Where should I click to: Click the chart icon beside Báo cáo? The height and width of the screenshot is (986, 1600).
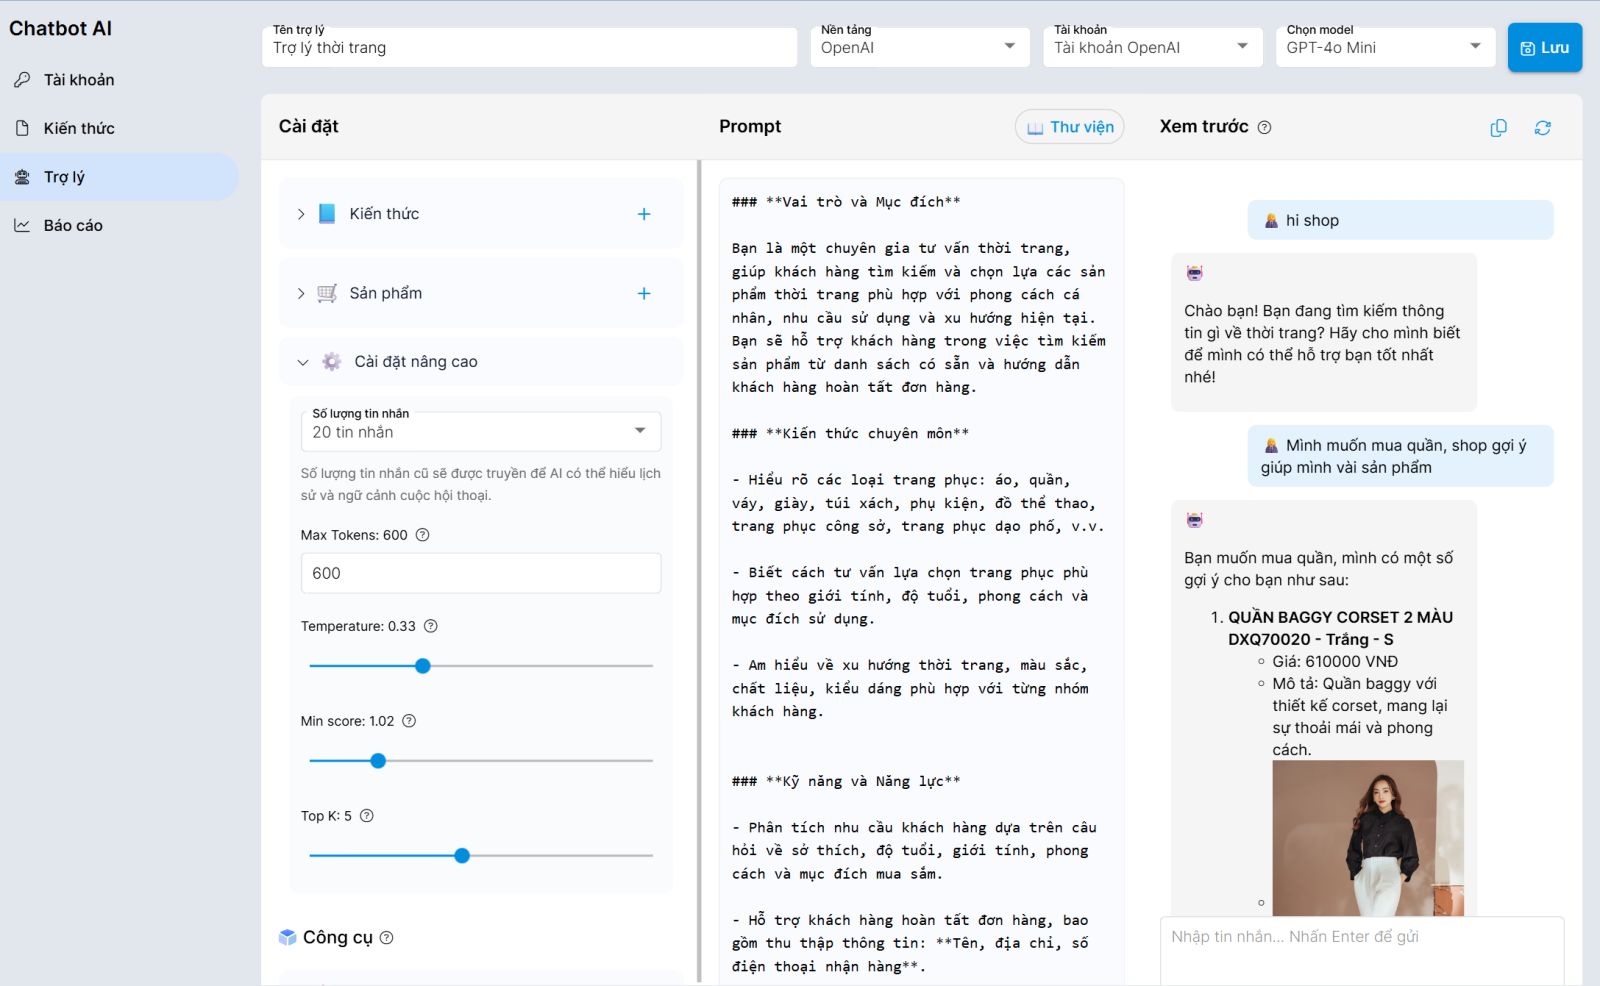click(x=22, y=226)
